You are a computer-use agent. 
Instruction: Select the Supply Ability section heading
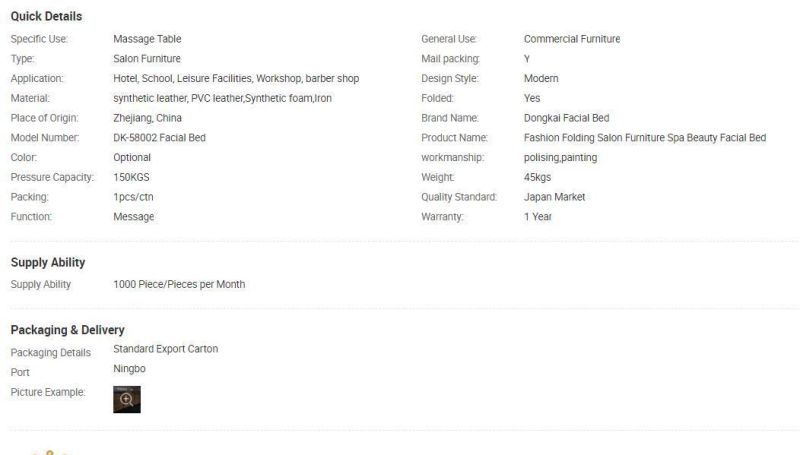[x=48, y=263]
